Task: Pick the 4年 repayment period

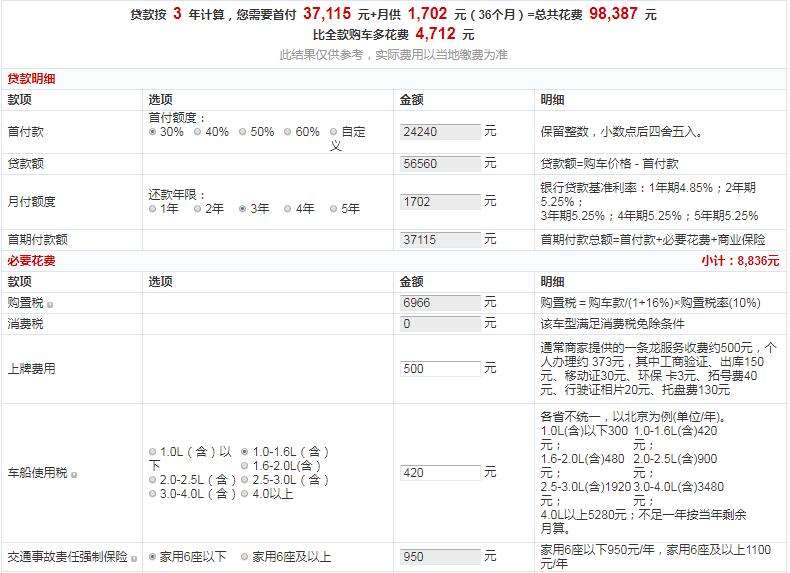Action: pyautogui.click(x=288, y=209)
